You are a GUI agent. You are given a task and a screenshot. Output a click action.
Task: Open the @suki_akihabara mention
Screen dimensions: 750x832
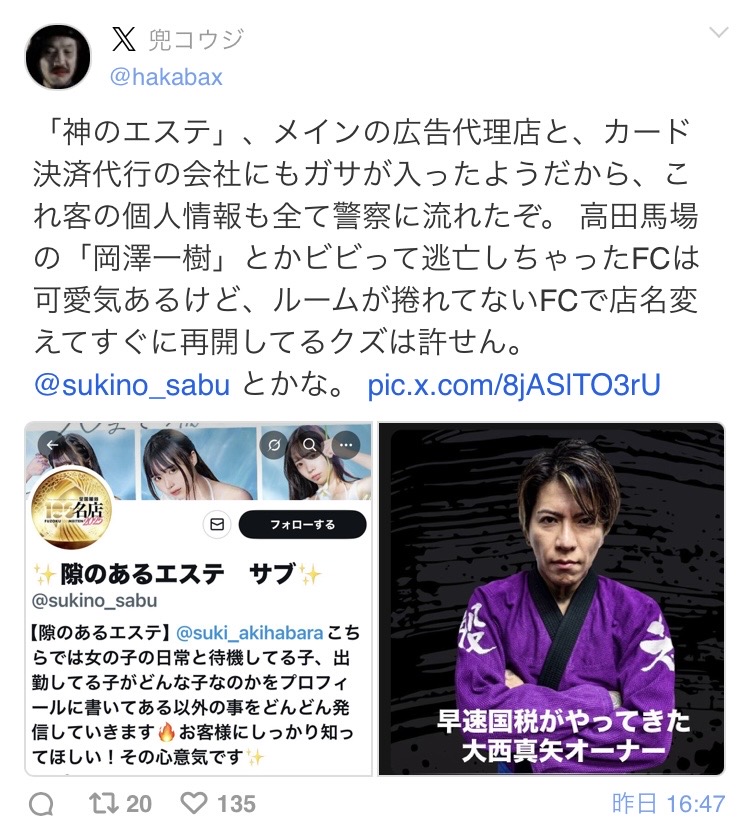tap(249, 633)
